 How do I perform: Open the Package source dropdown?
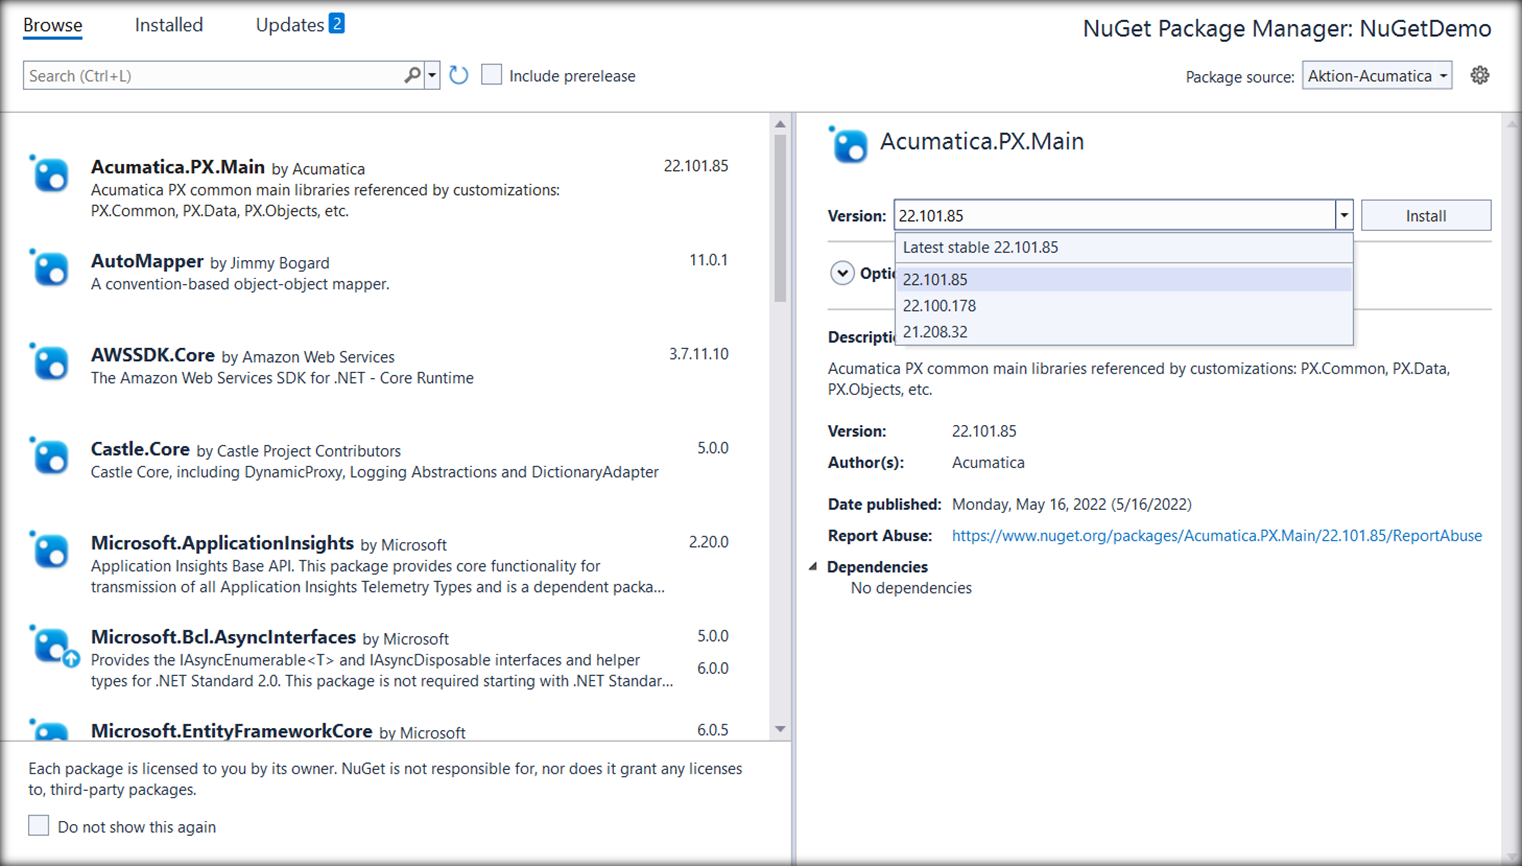point(1377,76)
